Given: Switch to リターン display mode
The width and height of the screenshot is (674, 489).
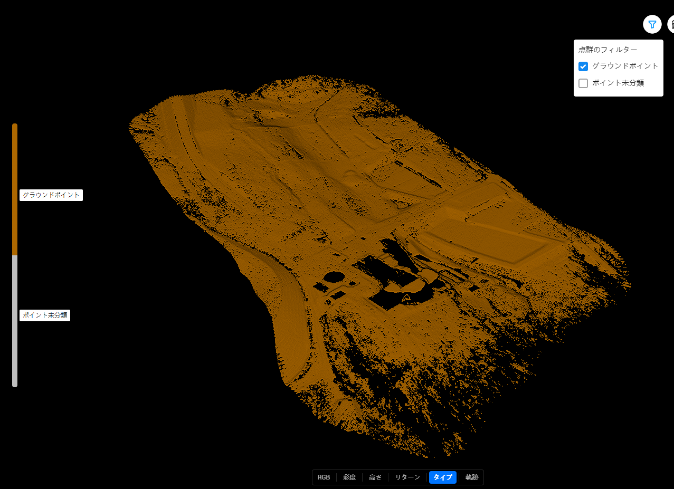Looking at the screenshot, I should (x=407, y=477).
